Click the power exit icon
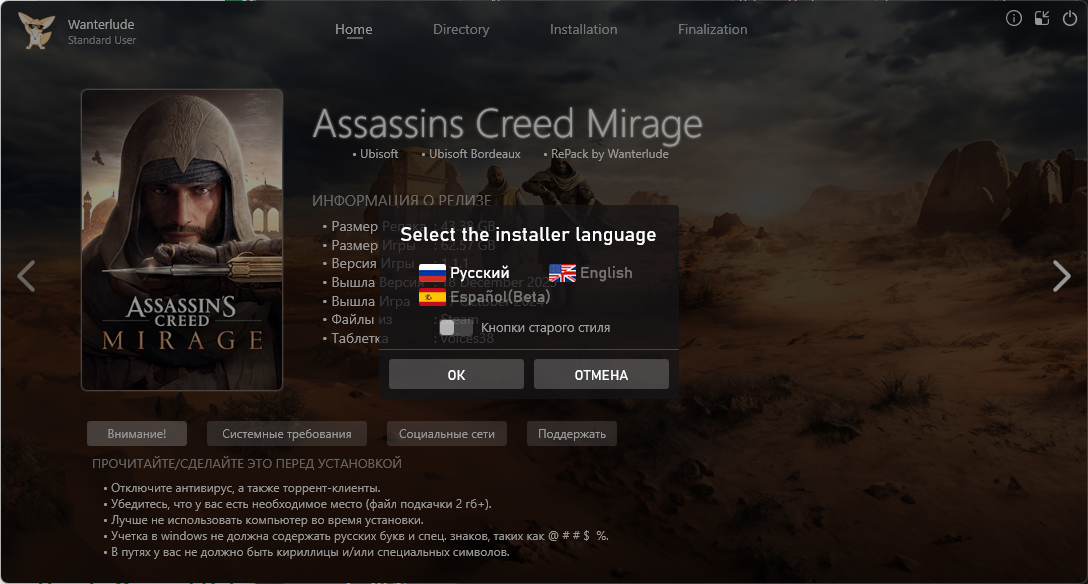Screen dimensions: 1088x584 [x=1070, y=19]
